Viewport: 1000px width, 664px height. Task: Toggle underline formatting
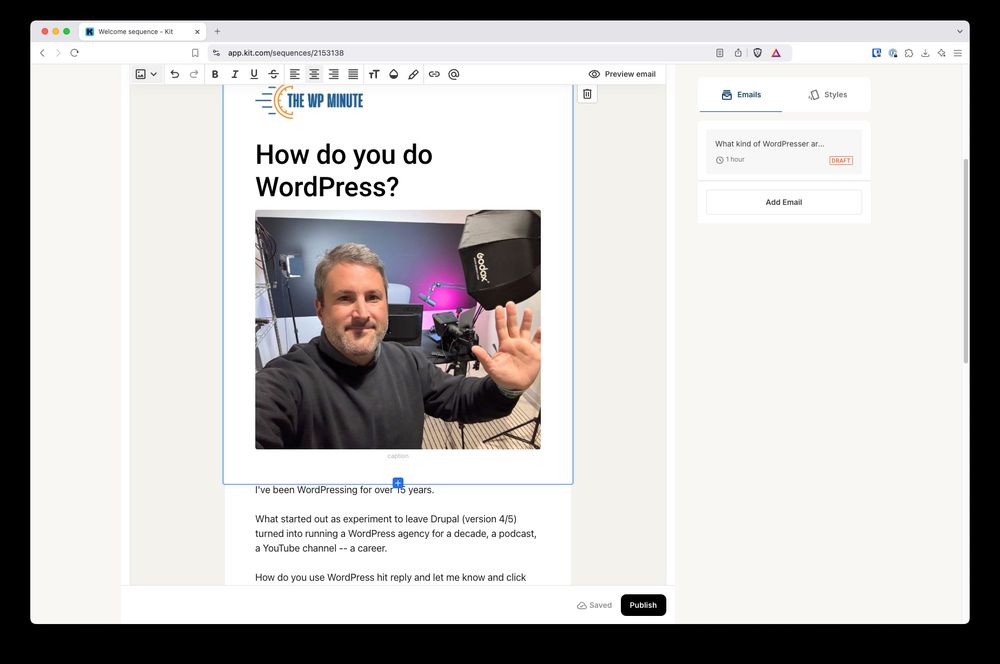point(254,74)
